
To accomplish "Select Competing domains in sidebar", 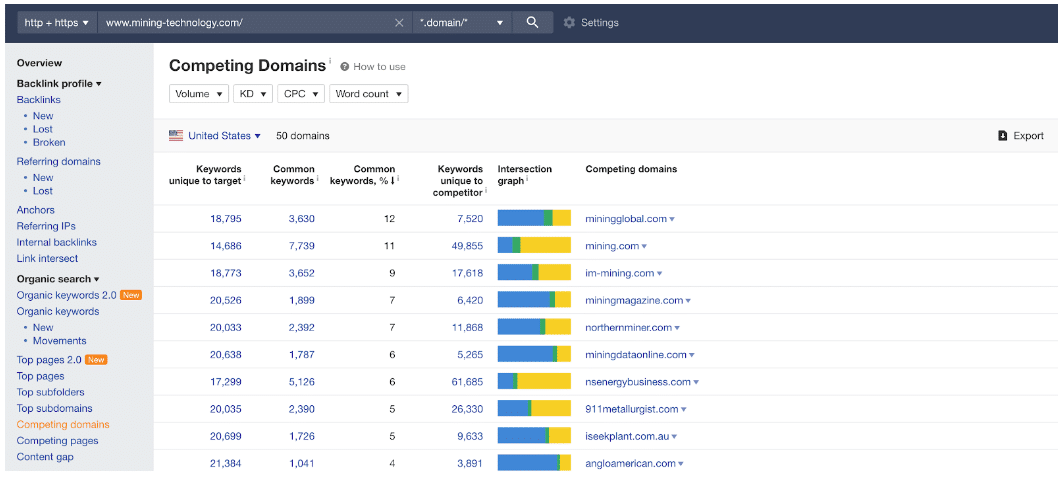I will click(63, 425).
